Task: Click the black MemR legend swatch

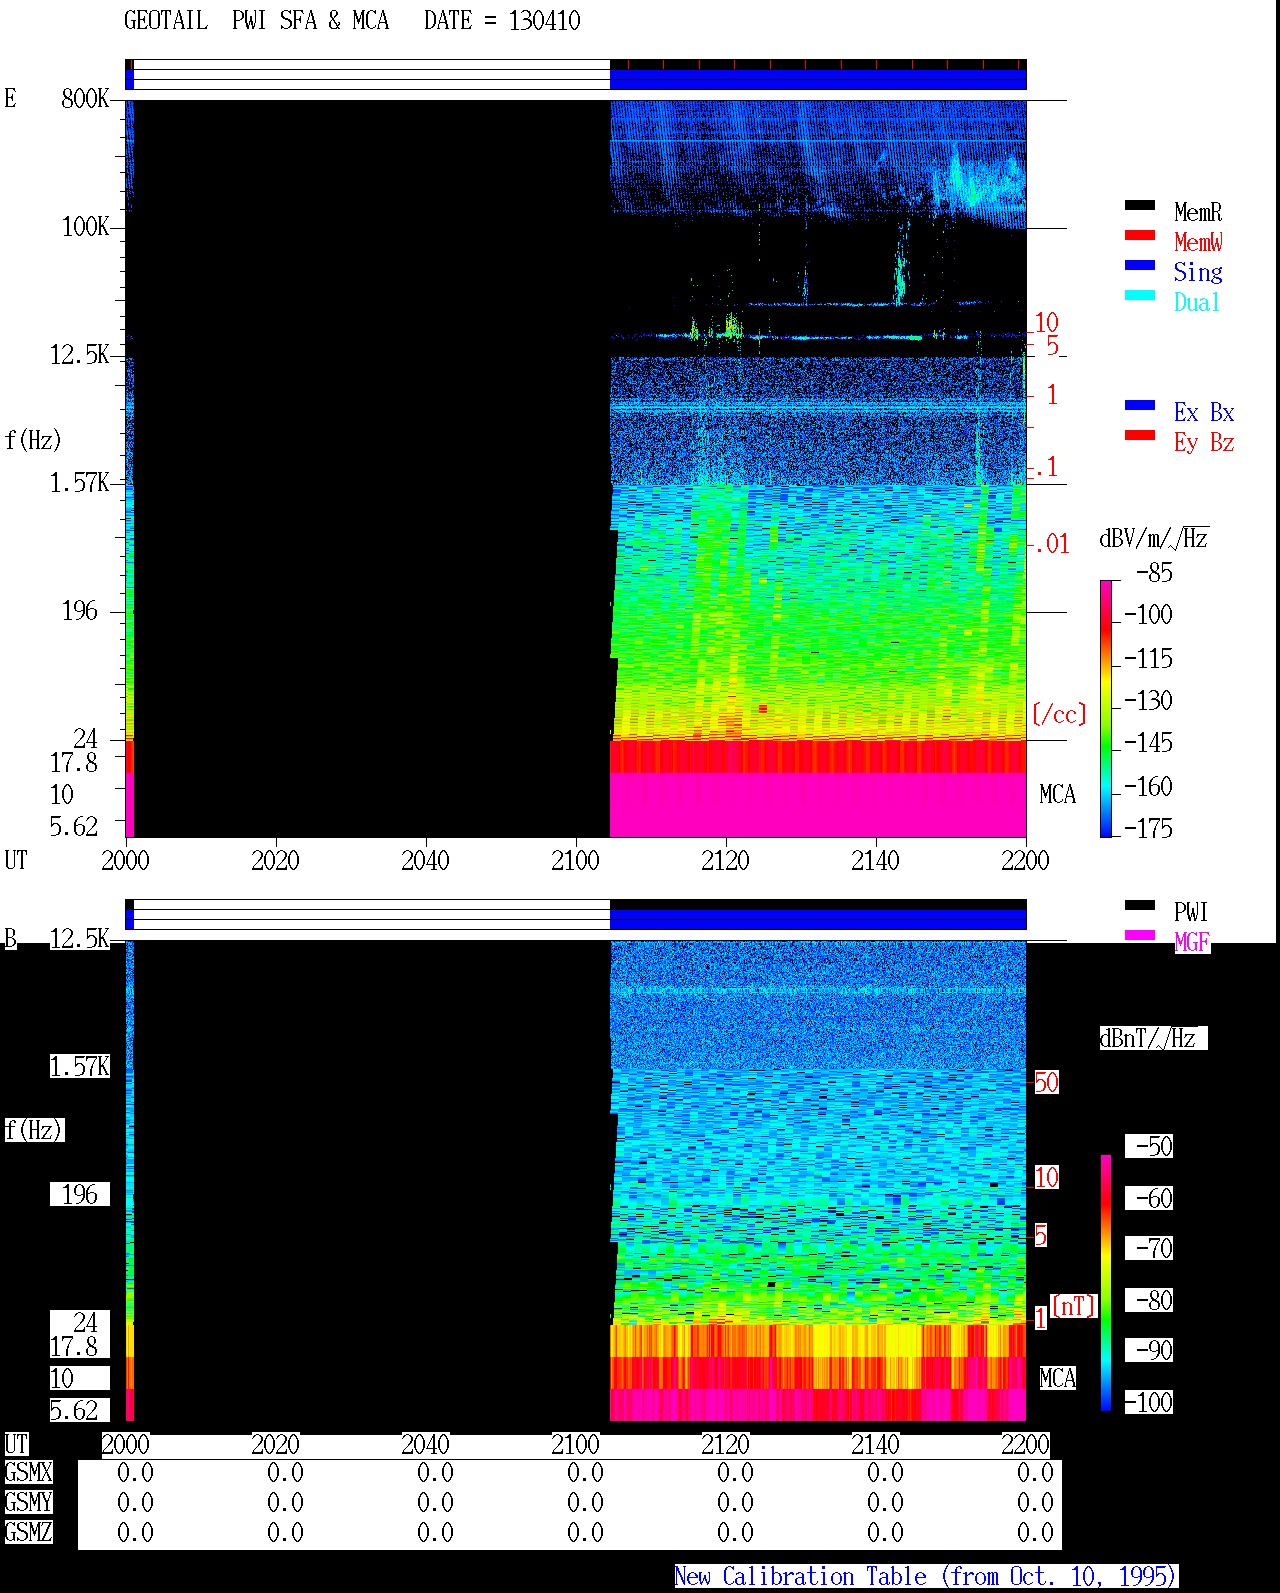Action: 1140,206
